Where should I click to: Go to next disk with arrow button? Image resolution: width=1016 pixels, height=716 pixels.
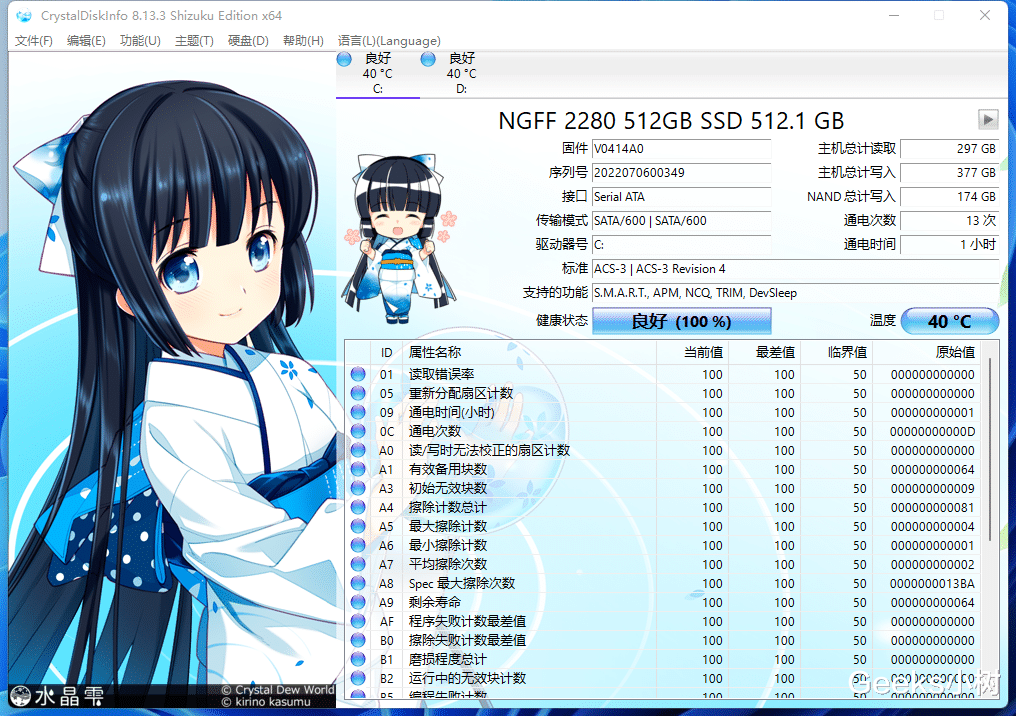pos(988,120)
